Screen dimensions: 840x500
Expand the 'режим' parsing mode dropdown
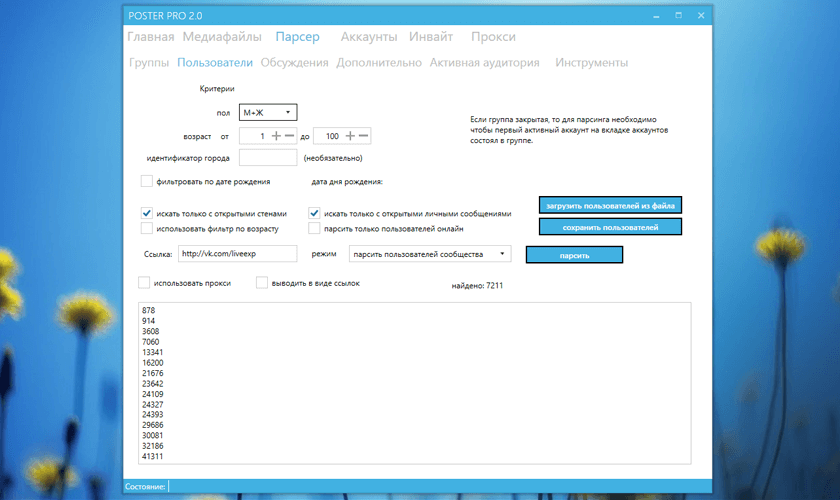tap(430, 254)
